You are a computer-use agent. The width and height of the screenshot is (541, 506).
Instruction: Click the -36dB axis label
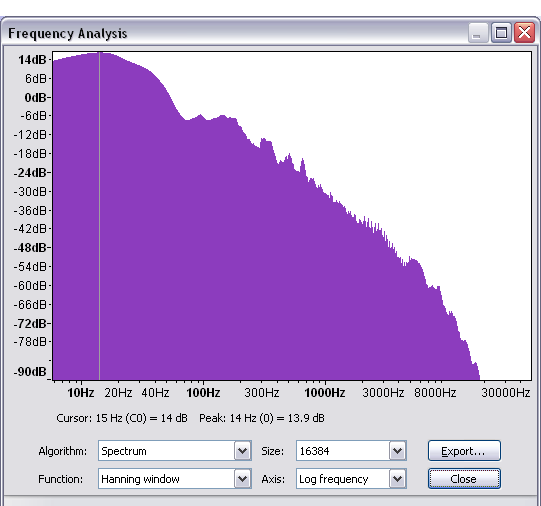[30, 210]
